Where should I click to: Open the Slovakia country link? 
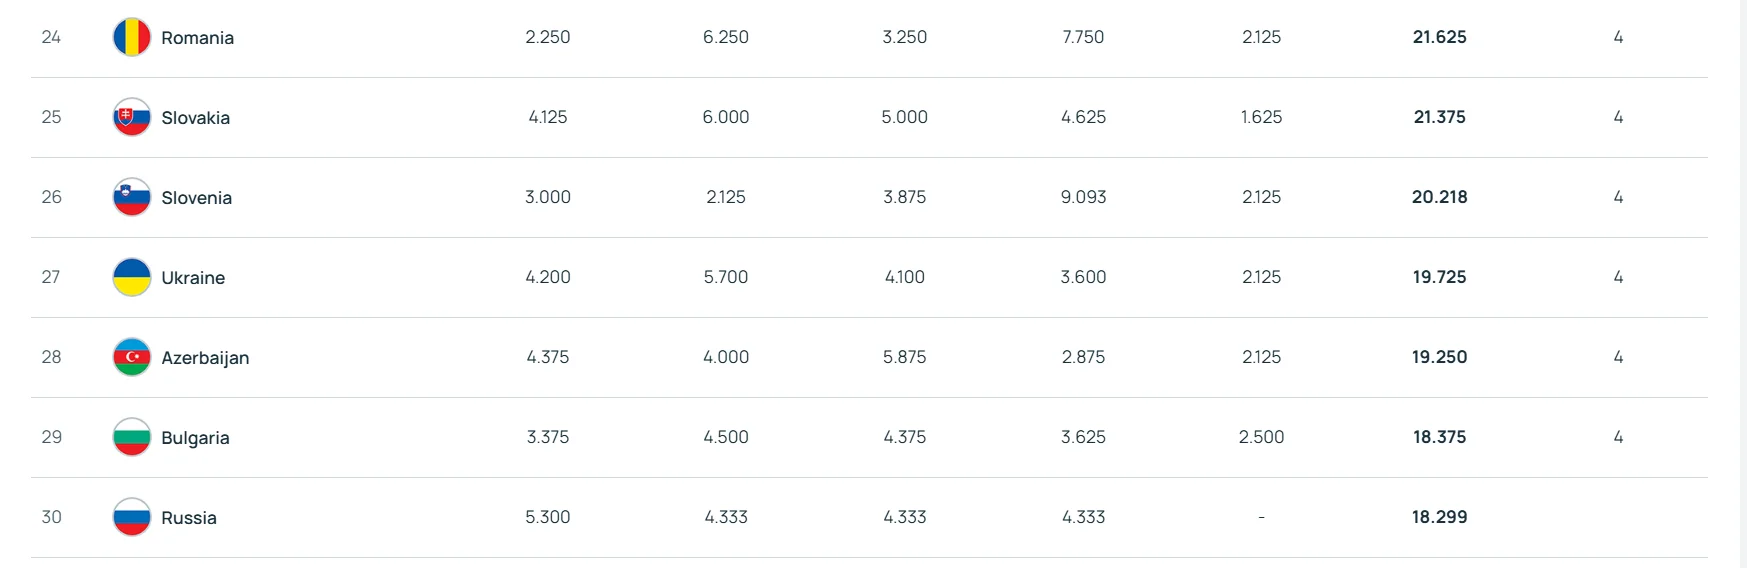coord(195,118)
